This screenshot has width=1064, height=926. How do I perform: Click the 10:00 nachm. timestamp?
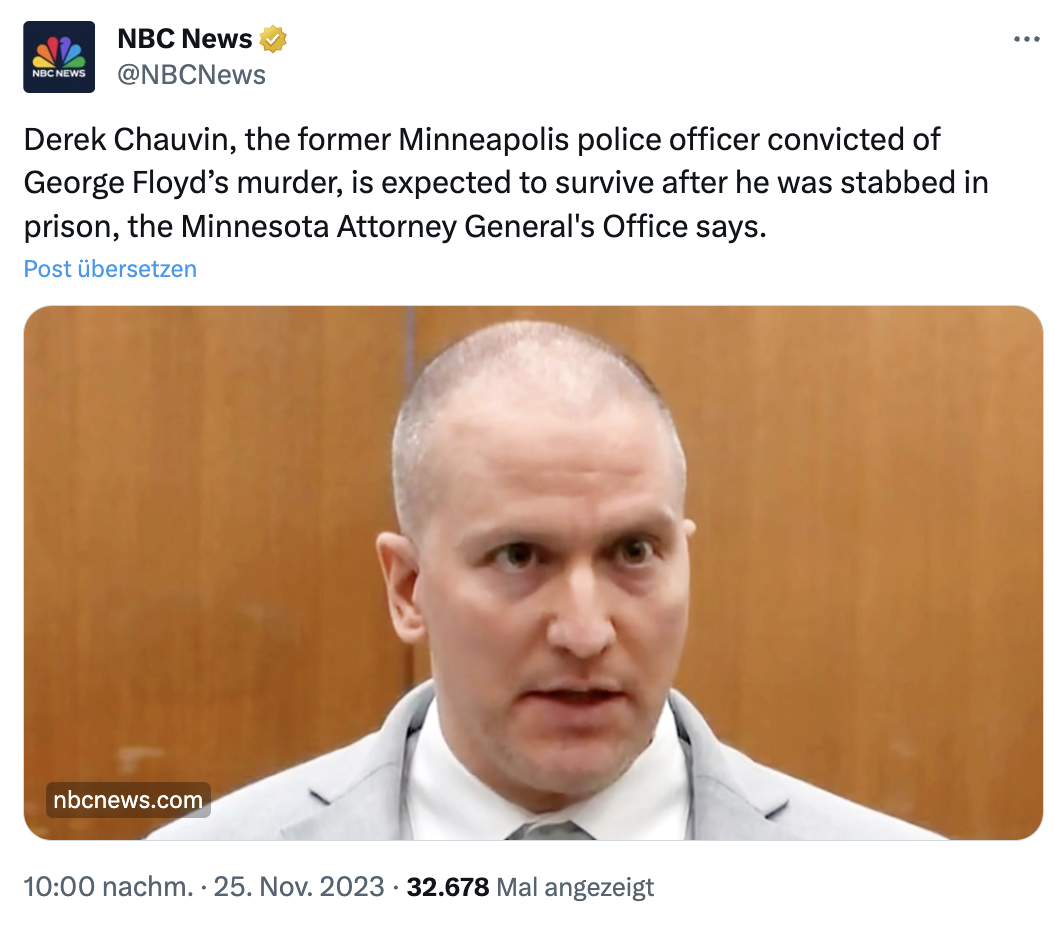click(x=108, y=887)
